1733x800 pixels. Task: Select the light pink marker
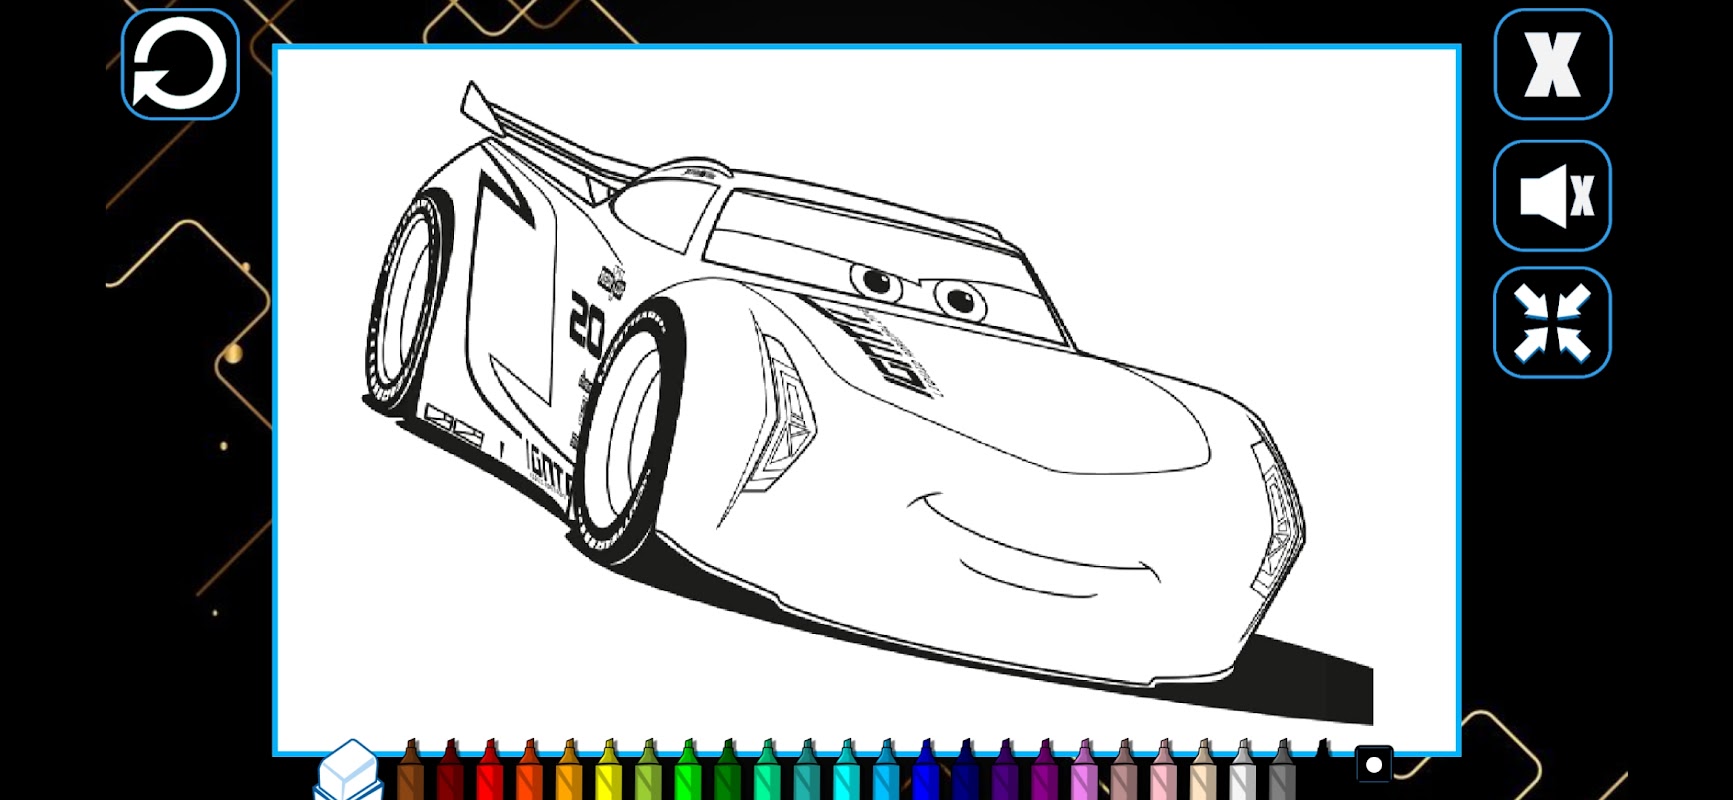pyautogui.click(x=1164, y=770)
